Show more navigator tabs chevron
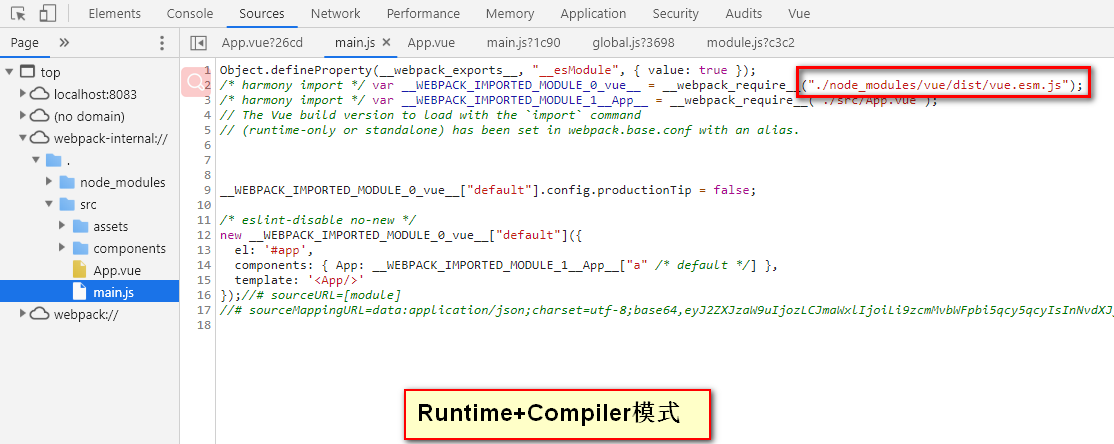 64,43
